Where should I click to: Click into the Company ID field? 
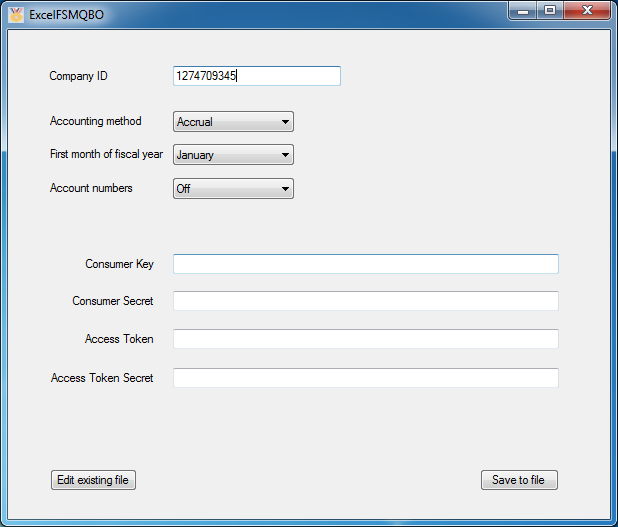257,76
